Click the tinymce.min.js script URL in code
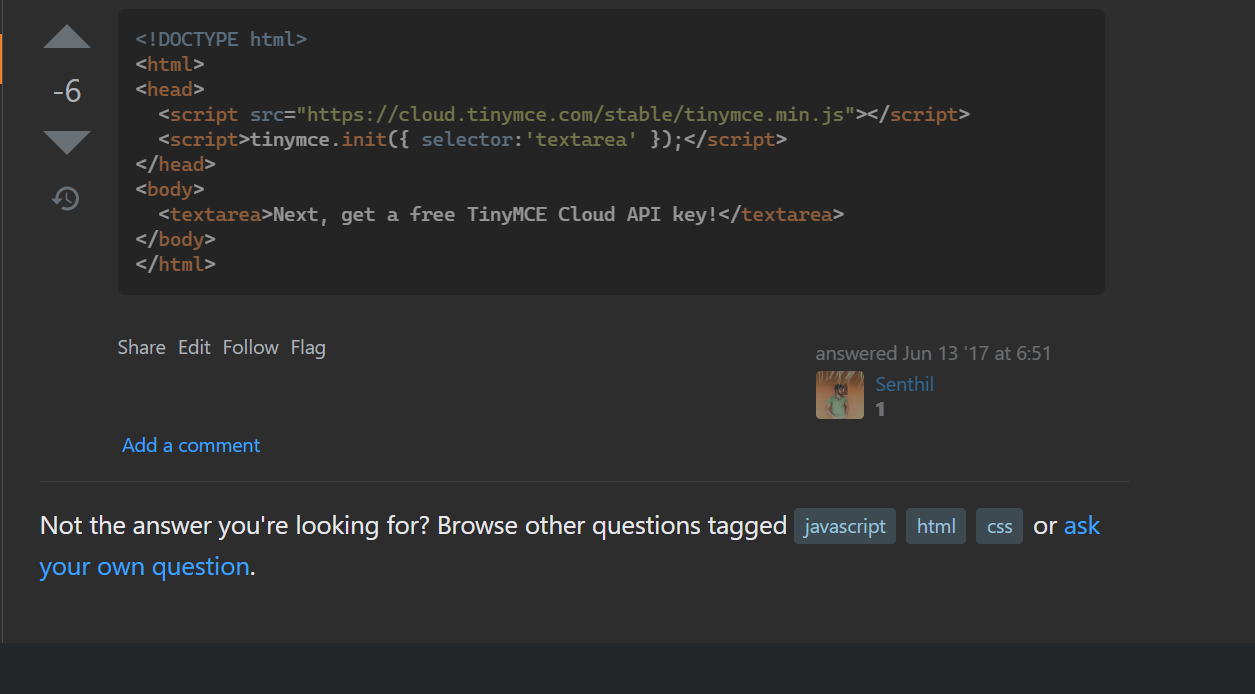This screenshot has width=1255, height=694. 575,114
